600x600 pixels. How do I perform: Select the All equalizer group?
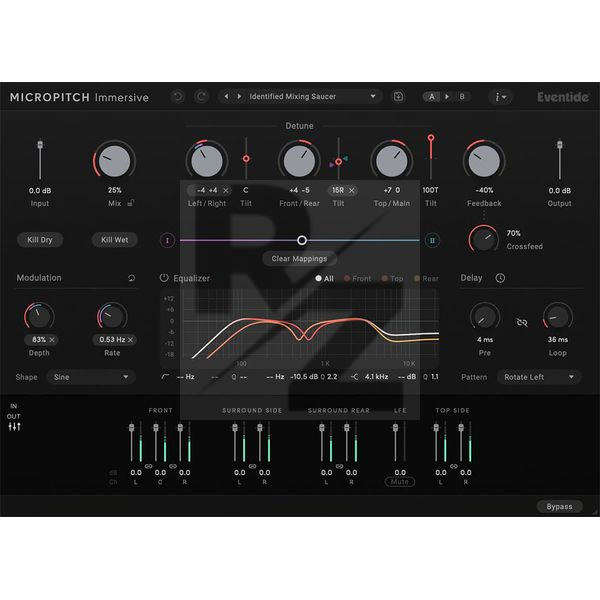click(324, 279)
